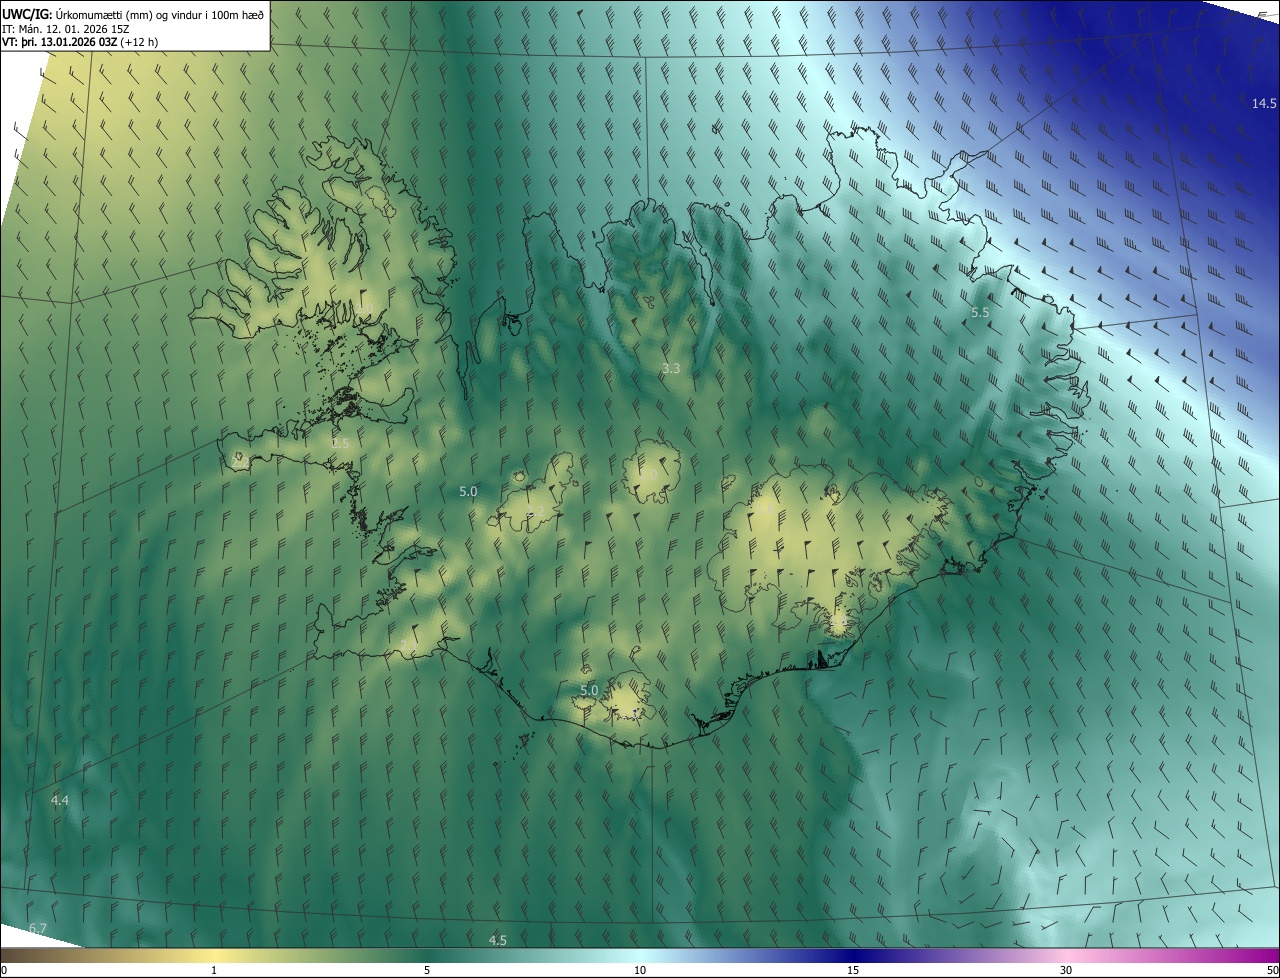Click the 50 tick on the color scale
The height and width of the screenshot is (978, 1280).
(x=1272, y=970)
